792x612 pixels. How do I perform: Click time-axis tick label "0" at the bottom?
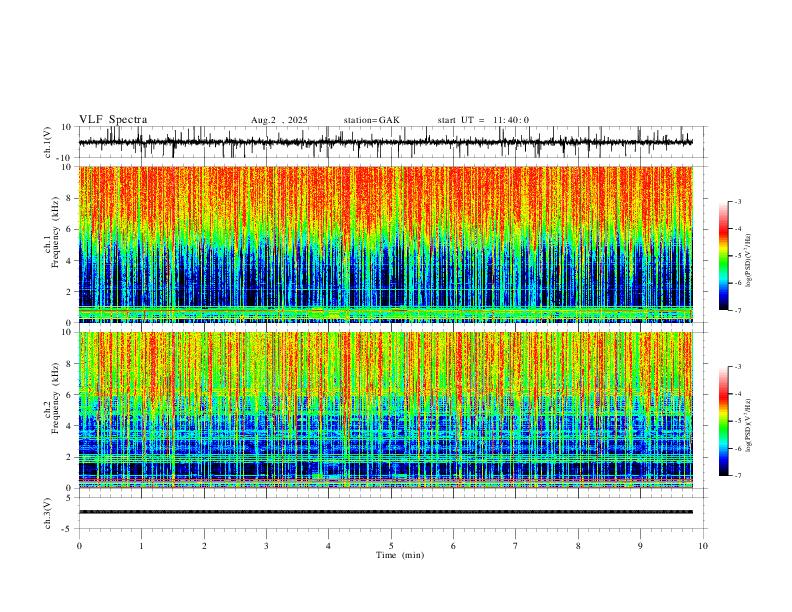coord(79,546)
